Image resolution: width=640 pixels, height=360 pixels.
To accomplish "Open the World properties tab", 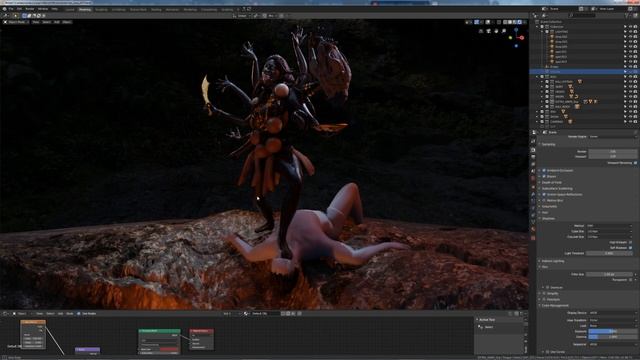I will [x=533, y=178].
